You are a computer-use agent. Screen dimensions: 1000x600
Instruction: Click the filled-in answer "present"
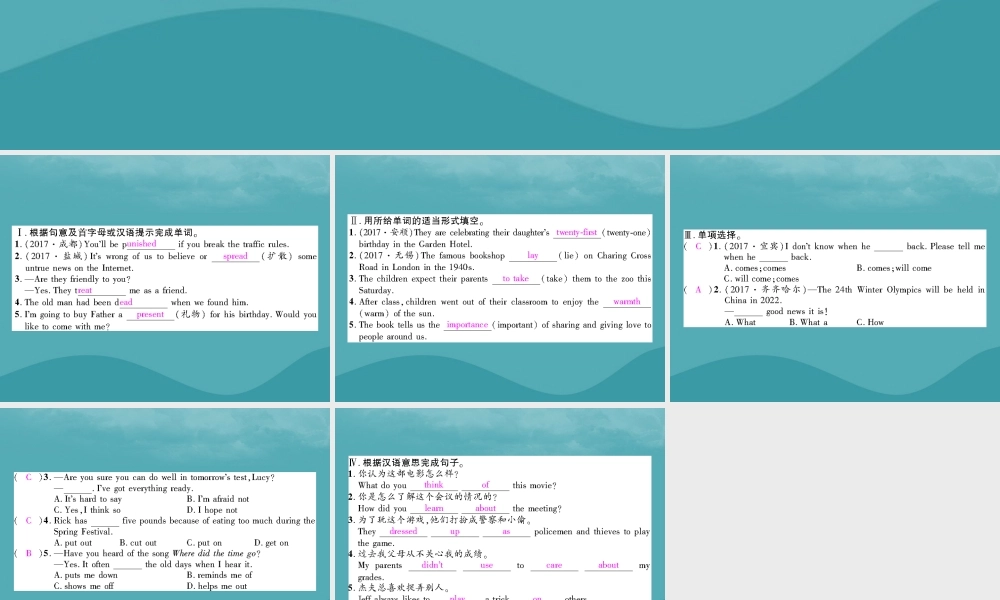(150, 314)
